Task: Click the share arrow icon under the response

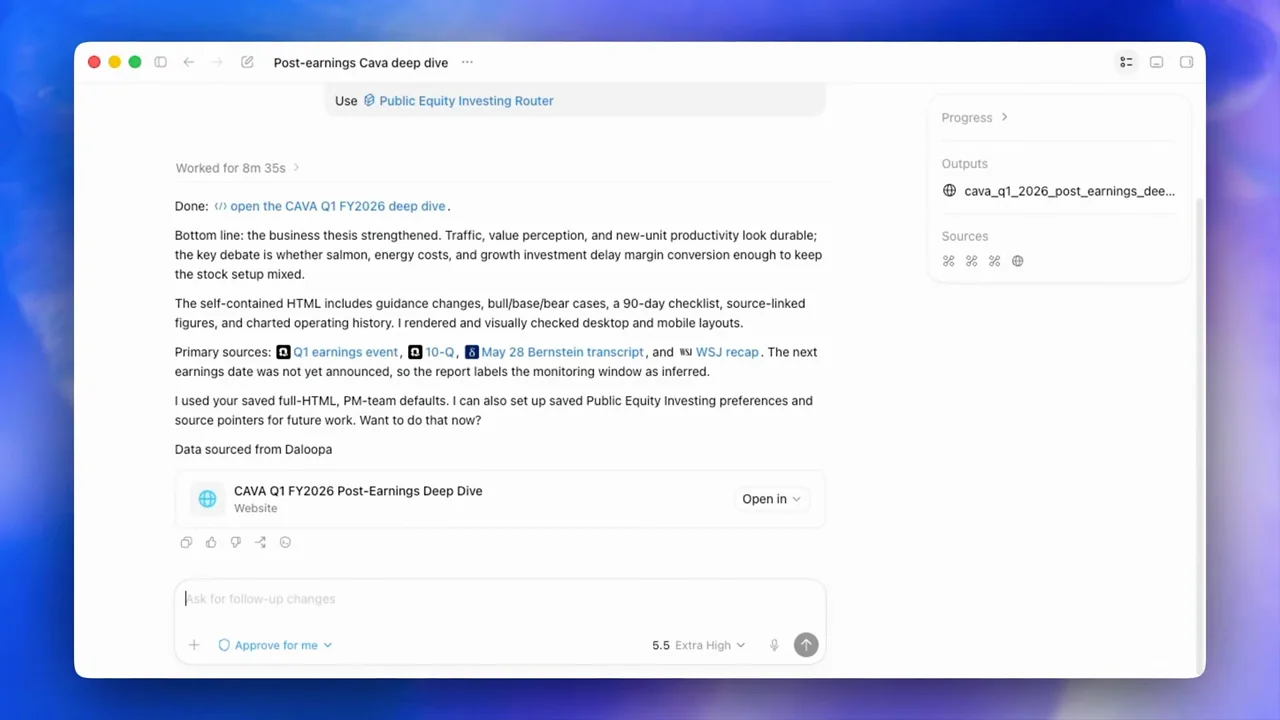Action: click(260, 542)
